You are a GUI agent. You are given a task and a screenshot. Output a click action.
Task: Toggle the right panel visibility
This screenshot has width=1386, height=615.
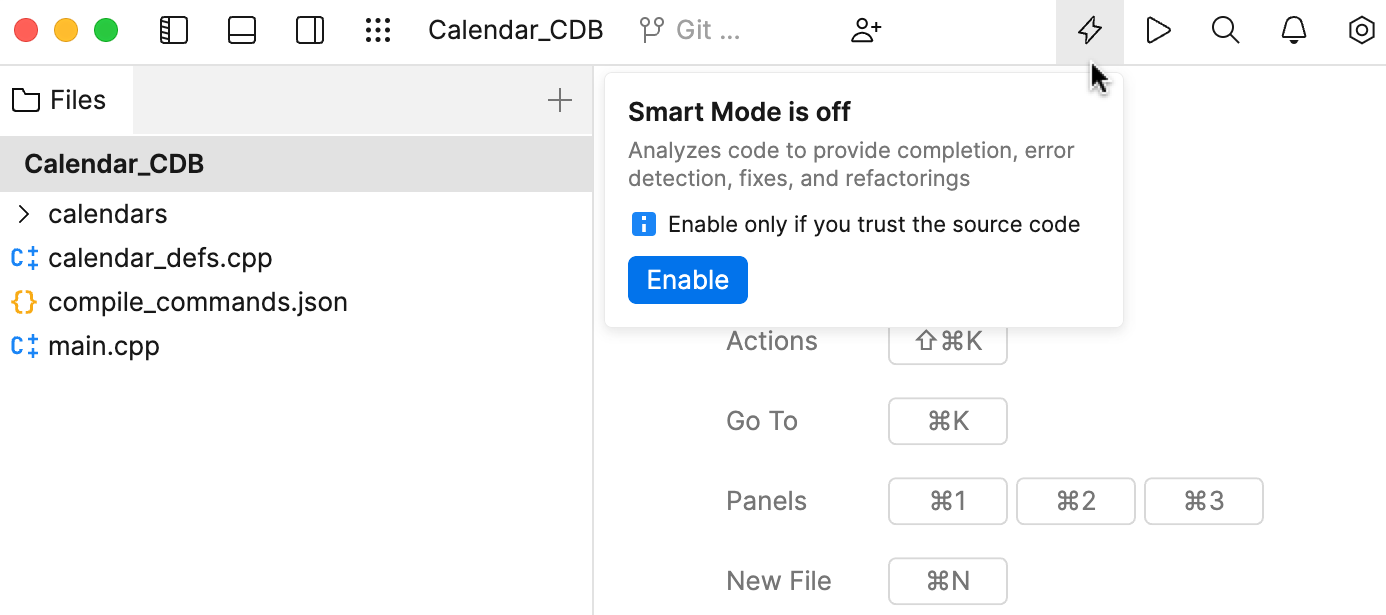point(310,30)
